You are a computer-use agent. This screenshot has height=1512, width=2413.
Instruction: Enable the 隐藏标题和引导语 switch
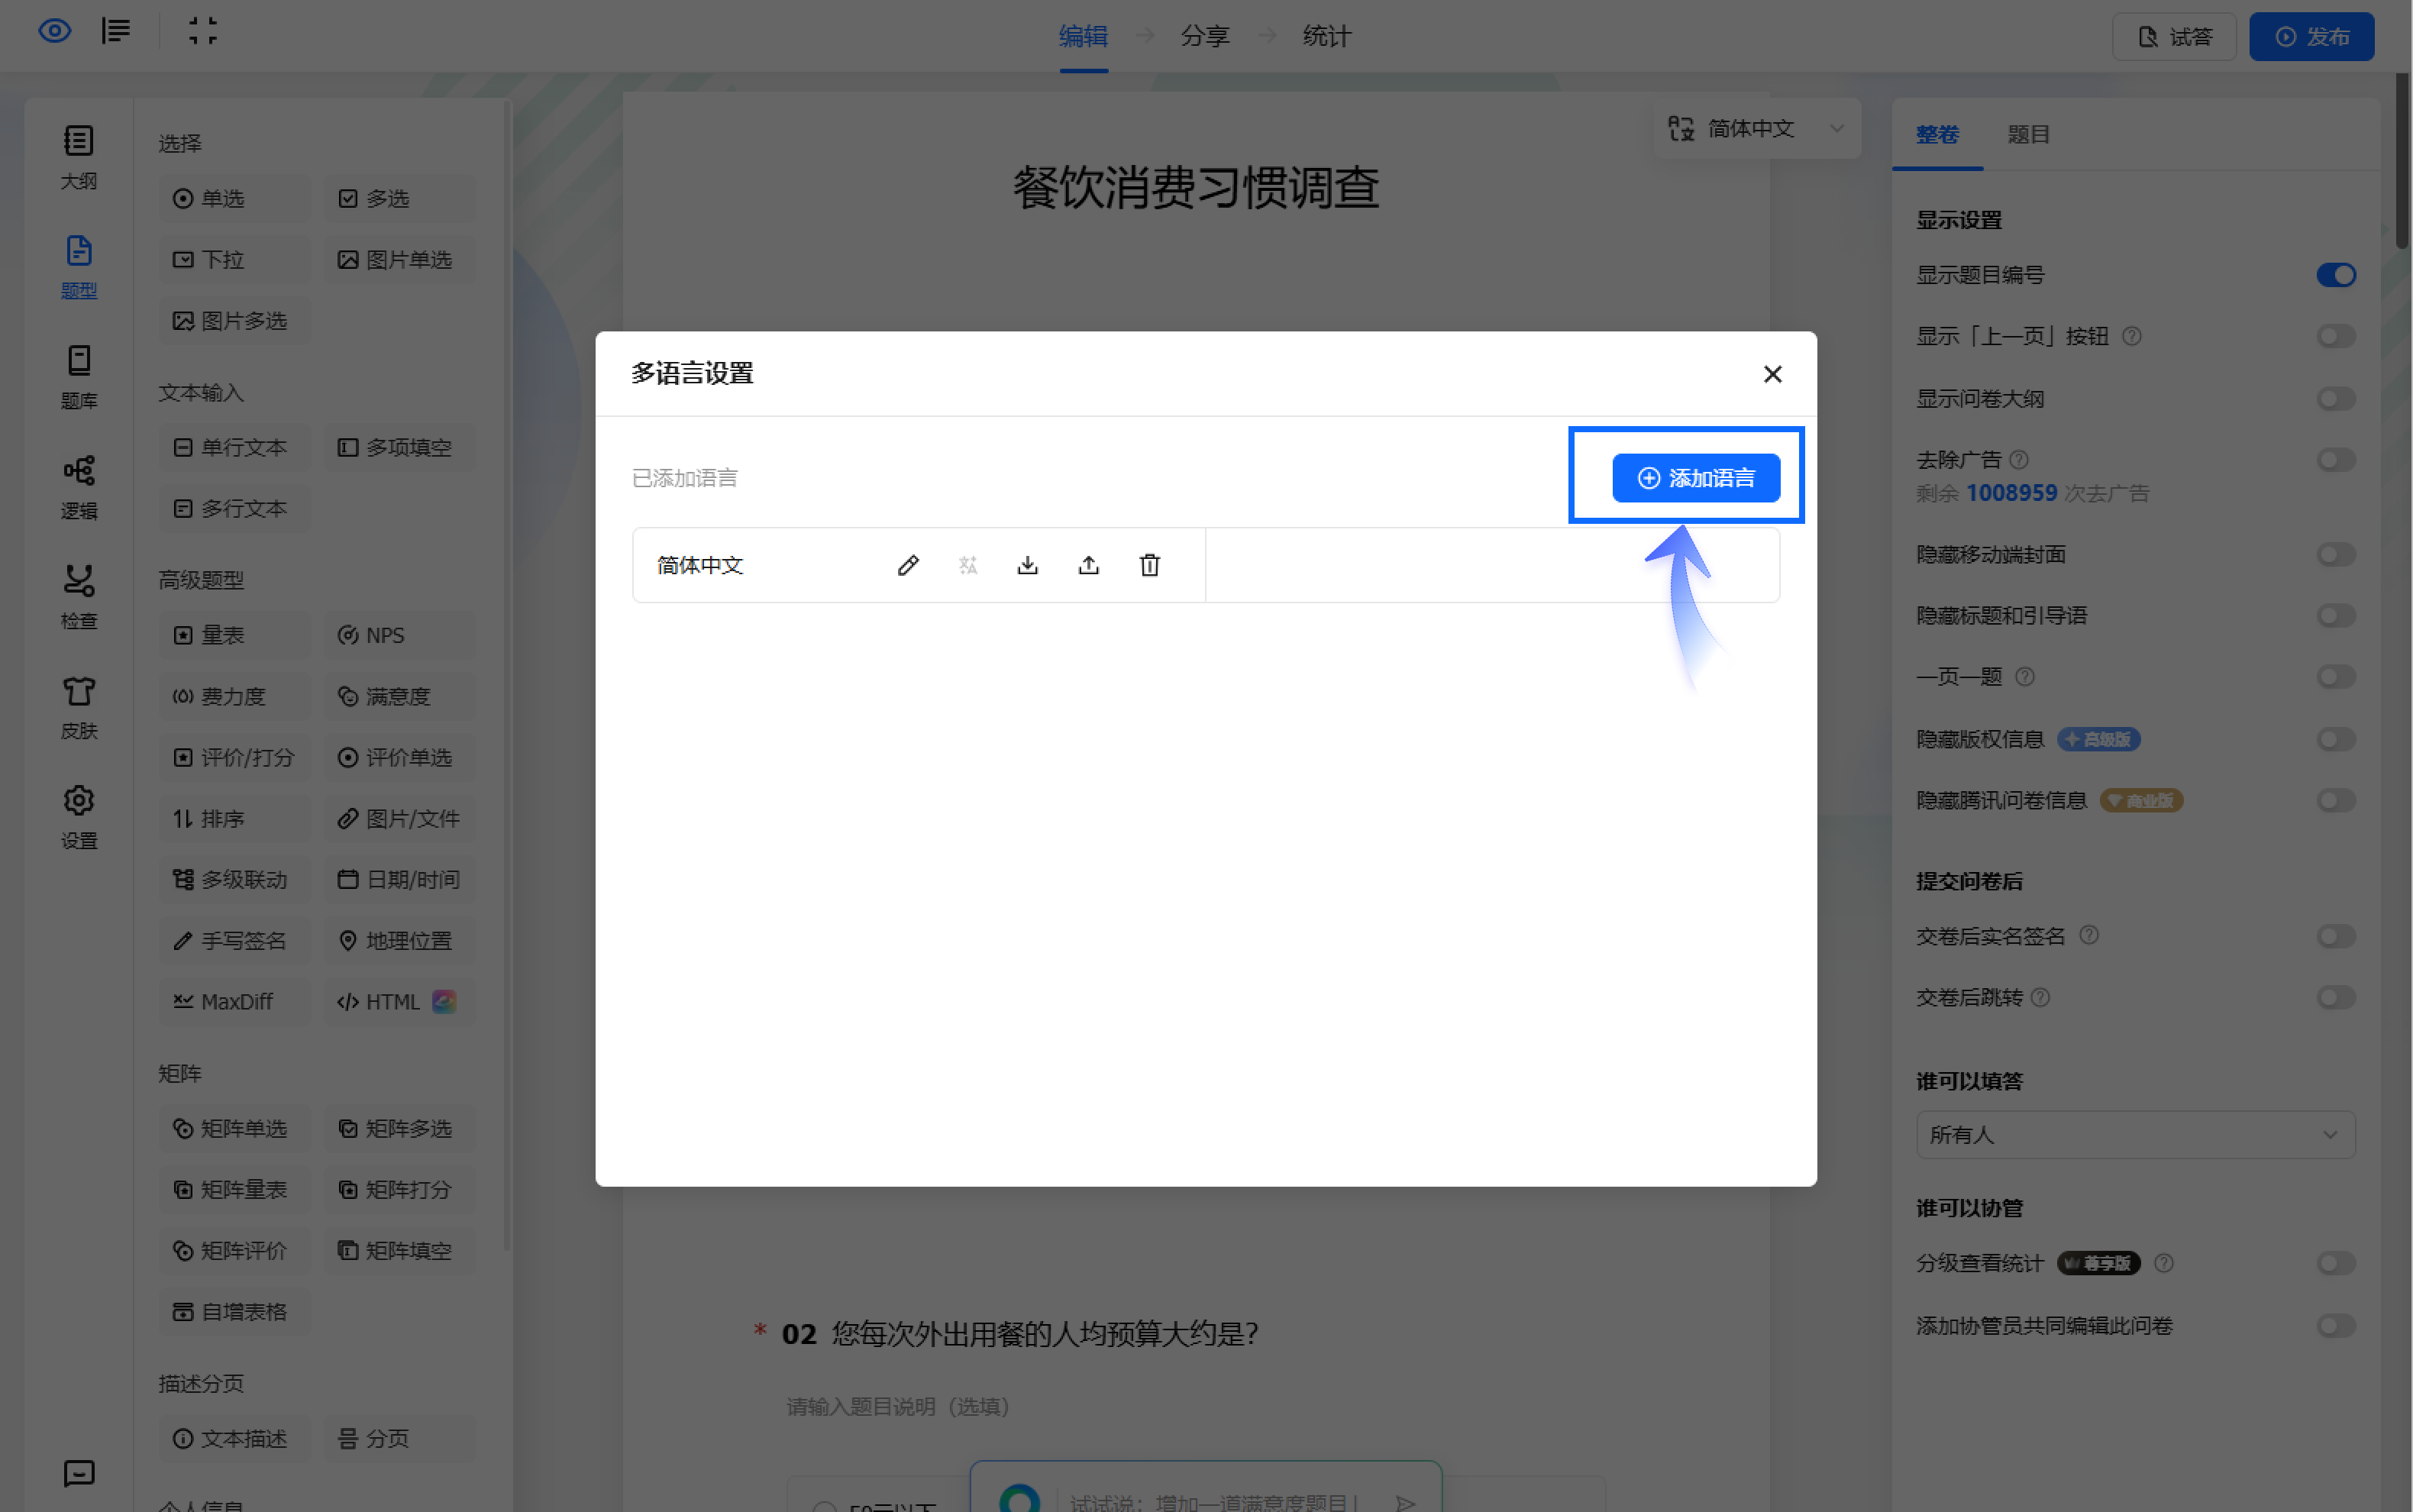point(2336,616)
